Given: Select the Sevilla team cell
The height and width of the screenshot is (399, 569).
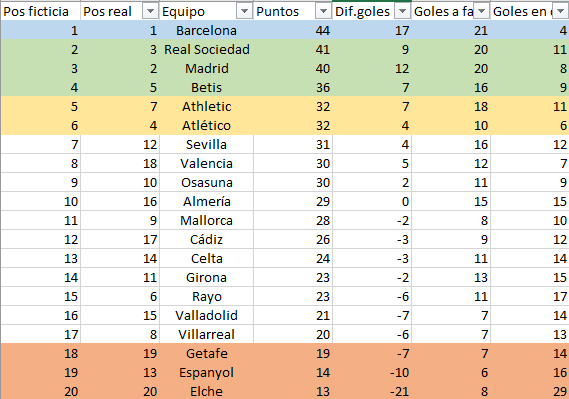Looking at the screenshot, I should 206,144.
